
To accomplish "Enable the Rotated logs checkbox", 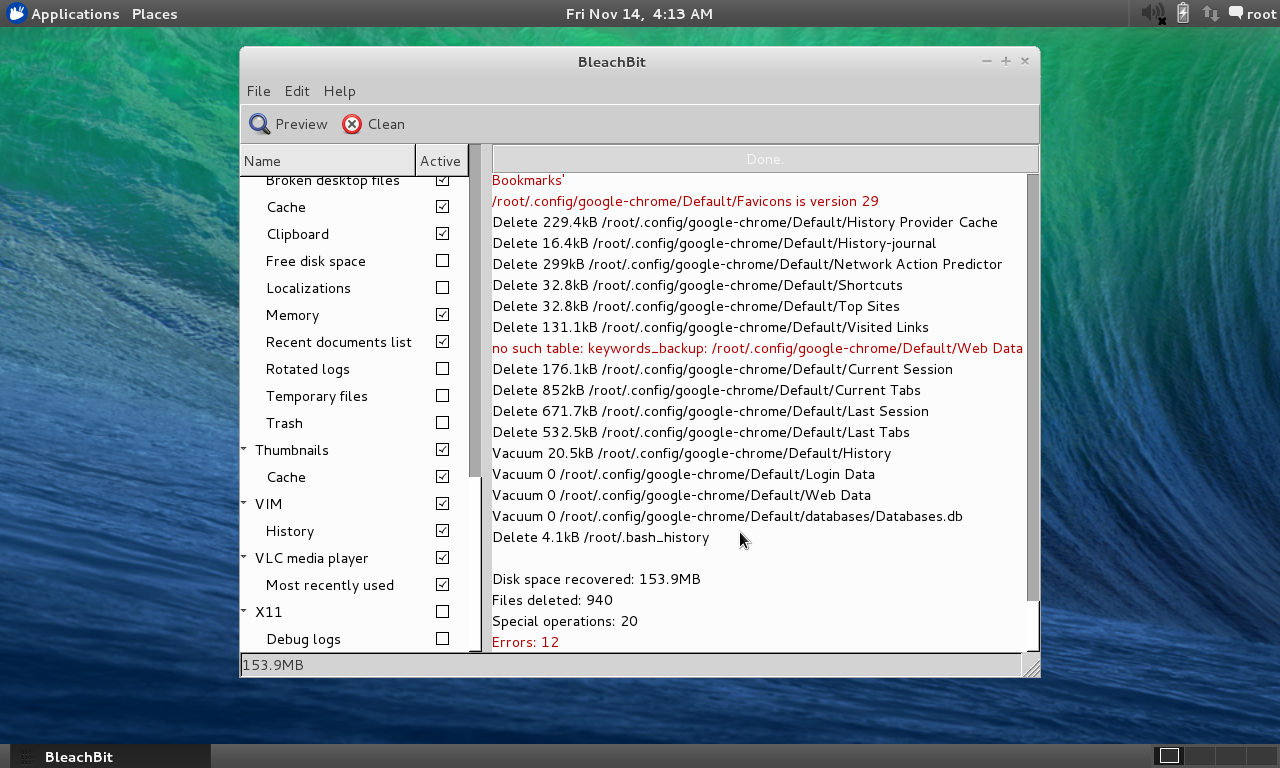I will [x=442, y=368].
